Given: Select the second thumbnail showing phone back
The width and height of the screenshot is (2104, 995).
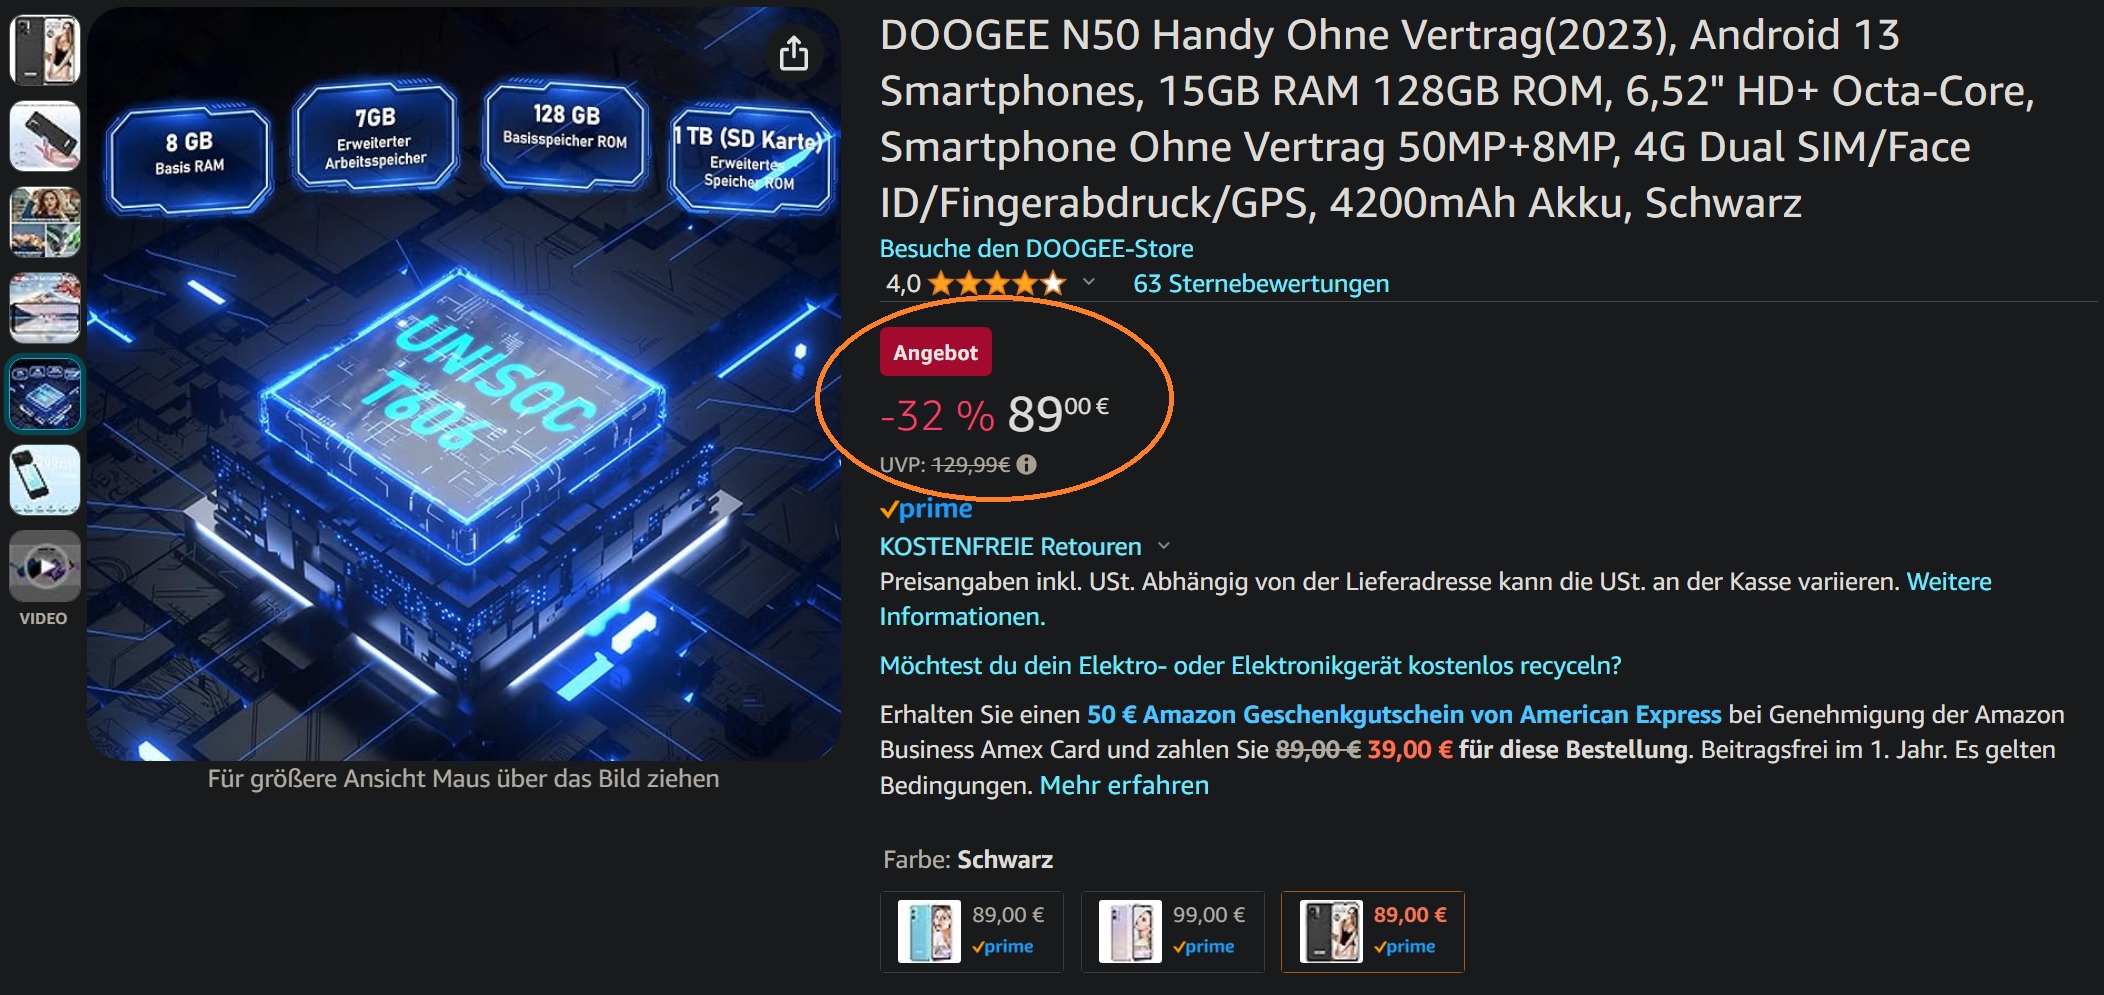Looking at the screenshot, I should click(45, 136).
